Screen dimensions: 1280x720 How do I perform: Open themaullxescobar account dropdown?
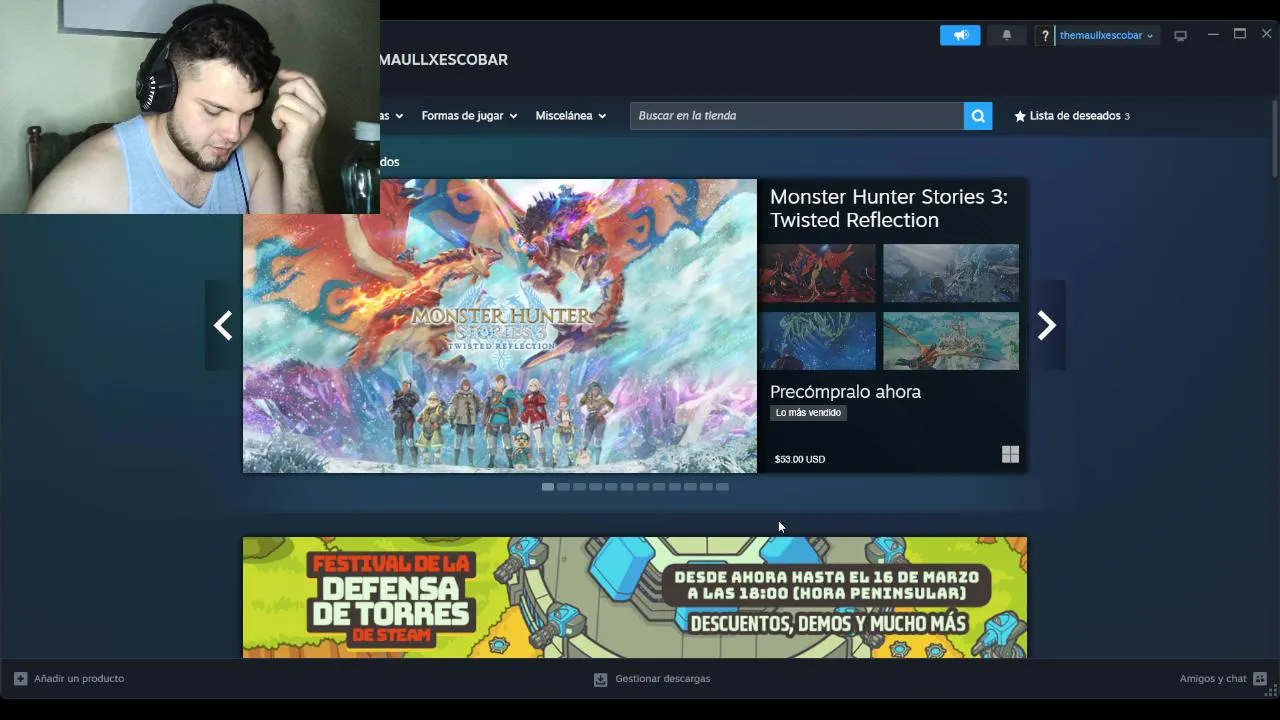click(x=1106, y=35)
